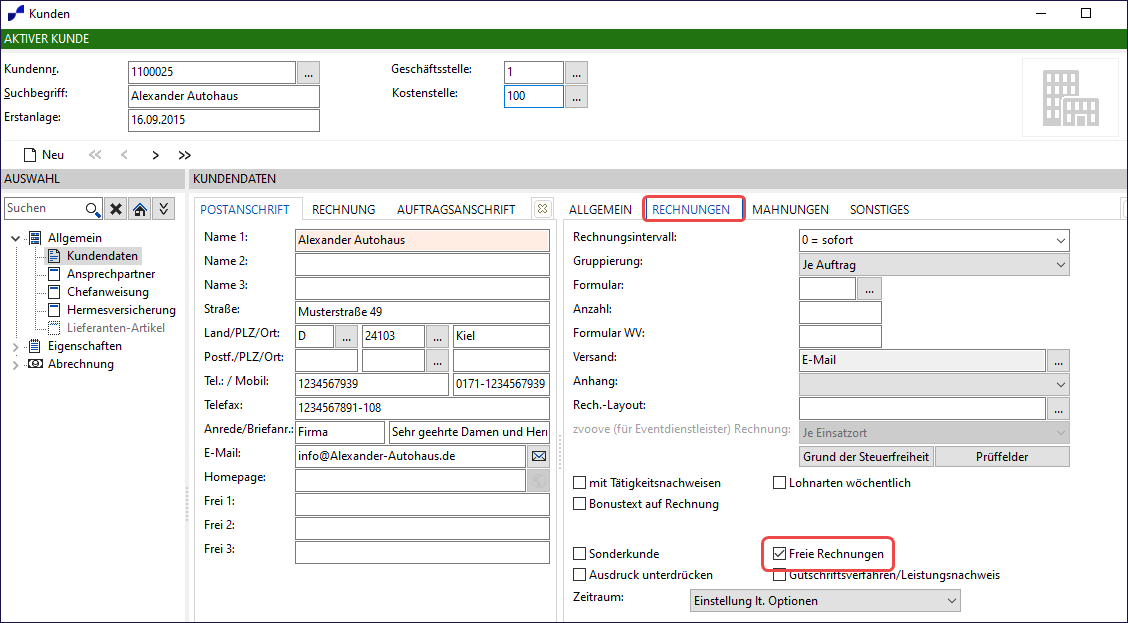Open country lookup next to Land field
1128x623 pixels.
point(346,337)
